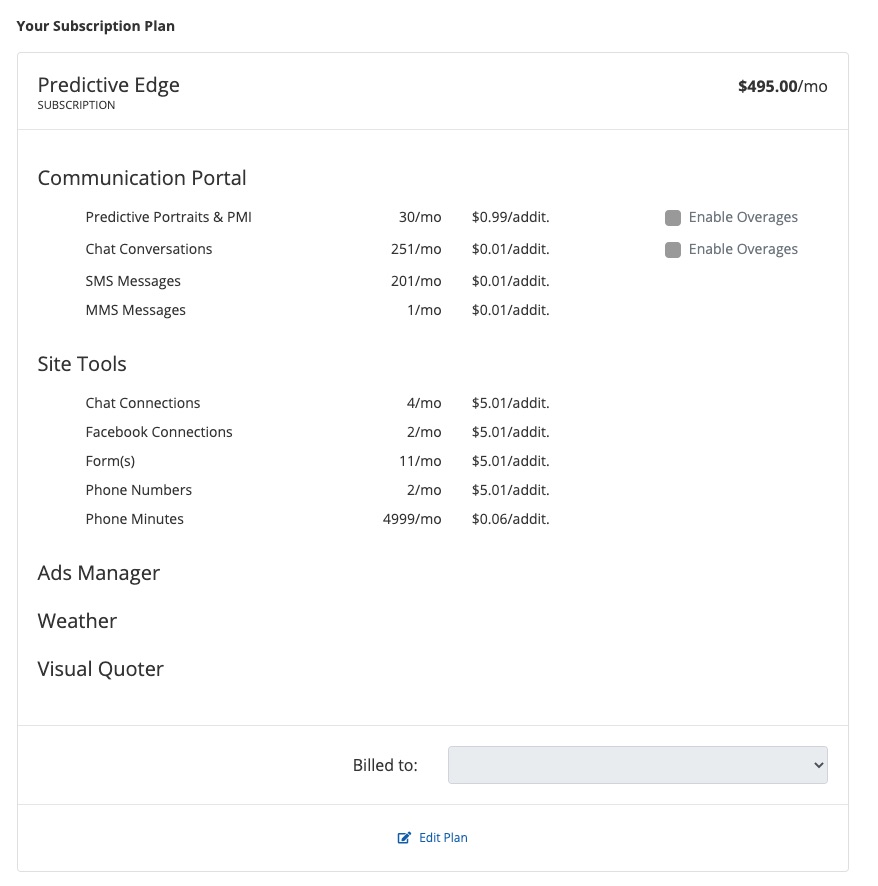Expand the Ads Manager section
The image size is (878, 886).
point(99,573)
